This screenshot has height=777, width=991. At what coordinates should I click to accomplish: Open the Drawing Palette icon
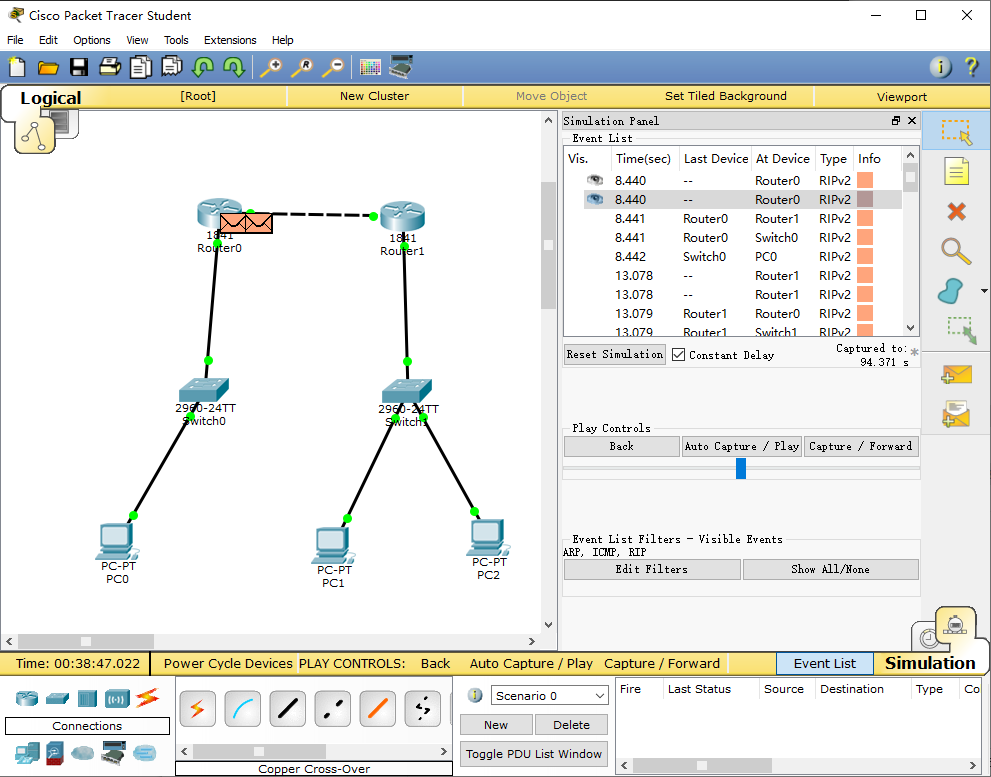tap(370, 67)
